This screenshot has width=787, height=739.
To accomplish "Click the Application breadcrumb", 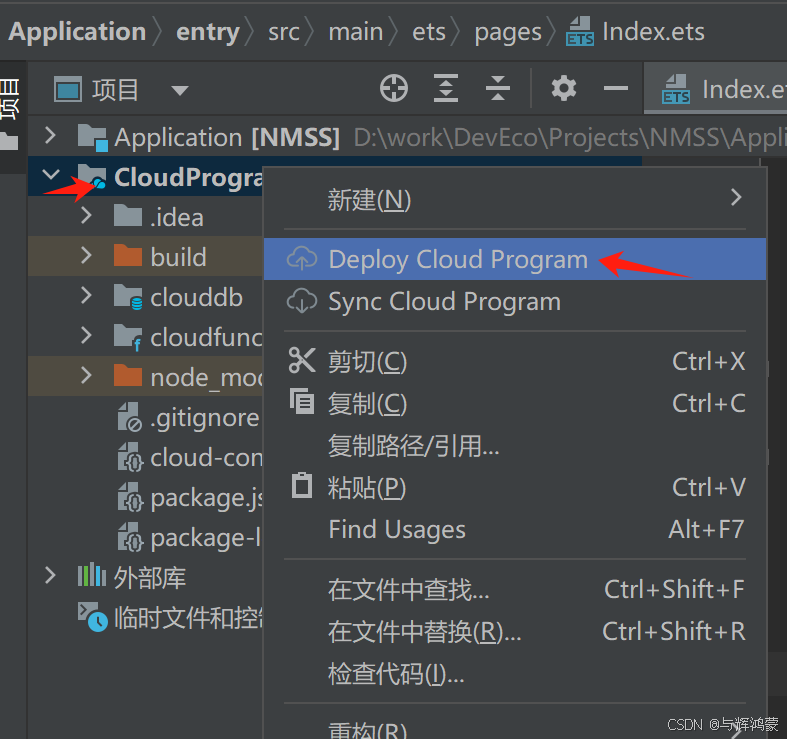I will (x=77, y=32).
